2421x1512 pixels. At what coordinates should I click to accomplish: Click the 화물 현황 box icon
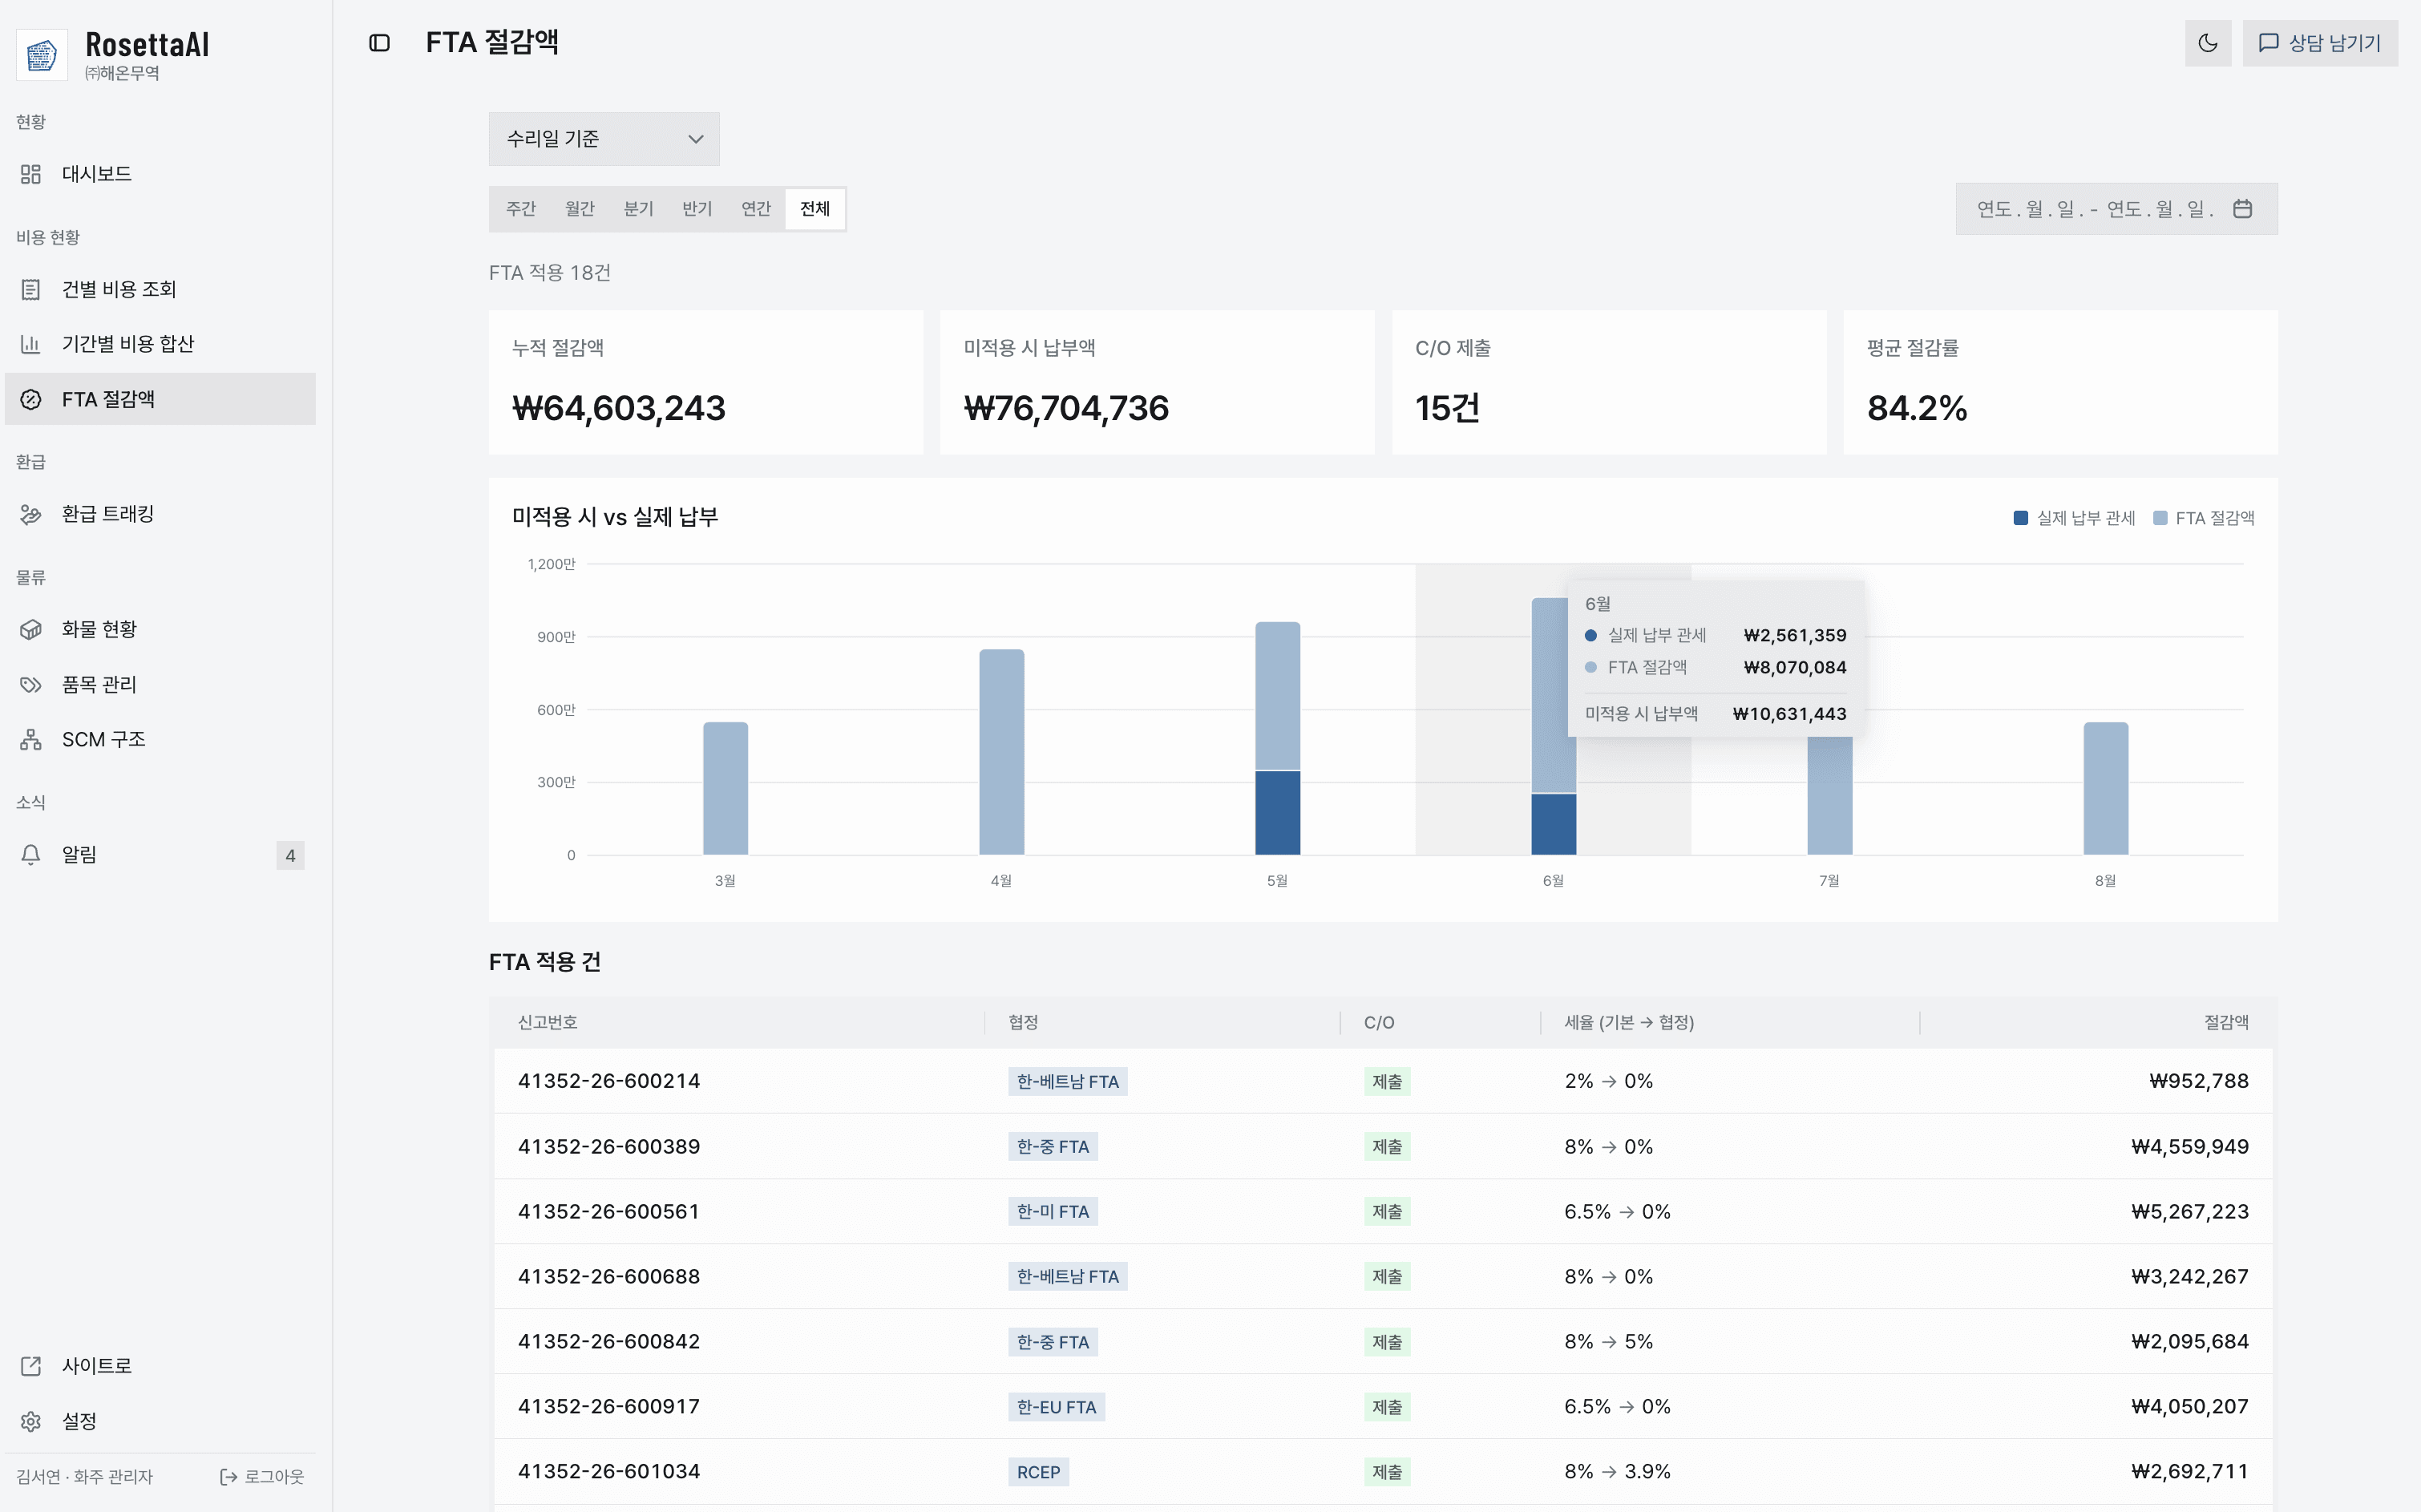tap(31, 629)
